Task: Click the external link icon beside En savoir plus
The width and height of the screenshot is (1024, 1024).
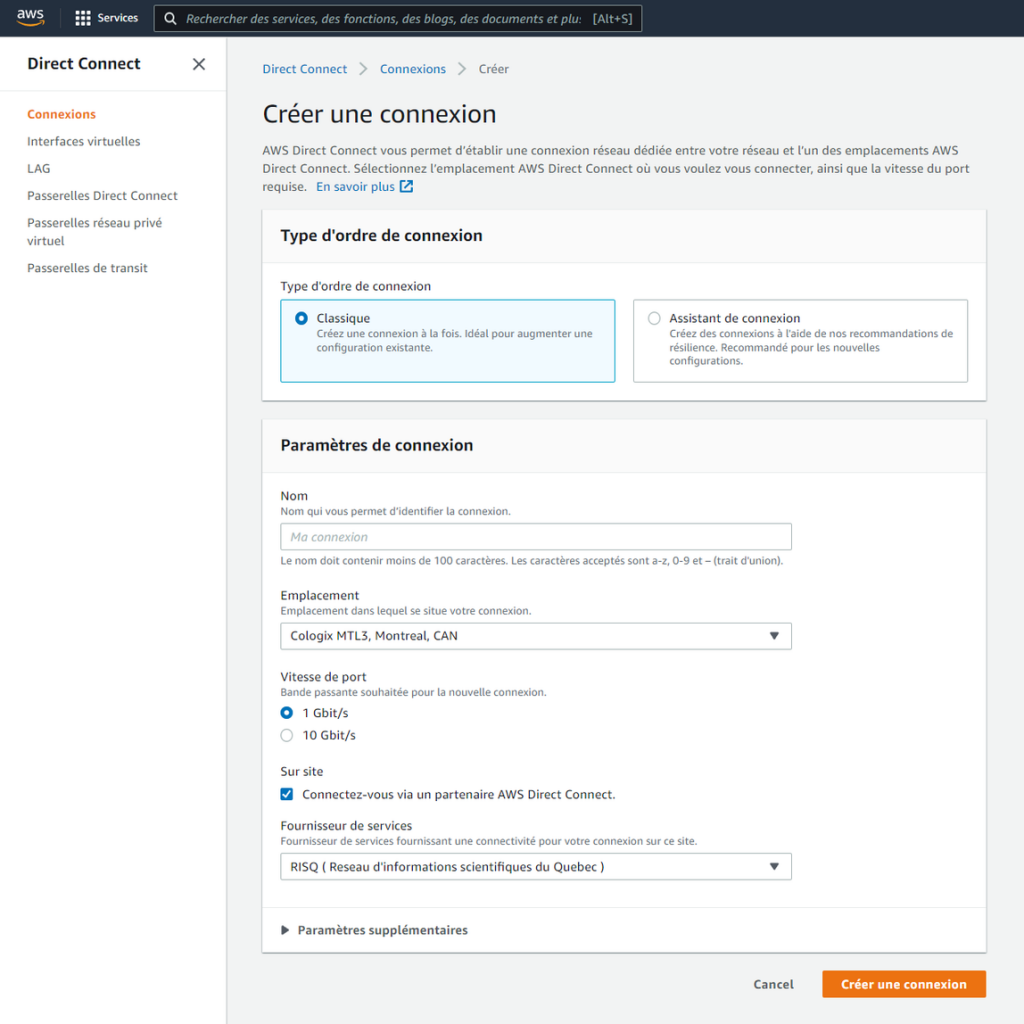Action: (x=406, y=187)
